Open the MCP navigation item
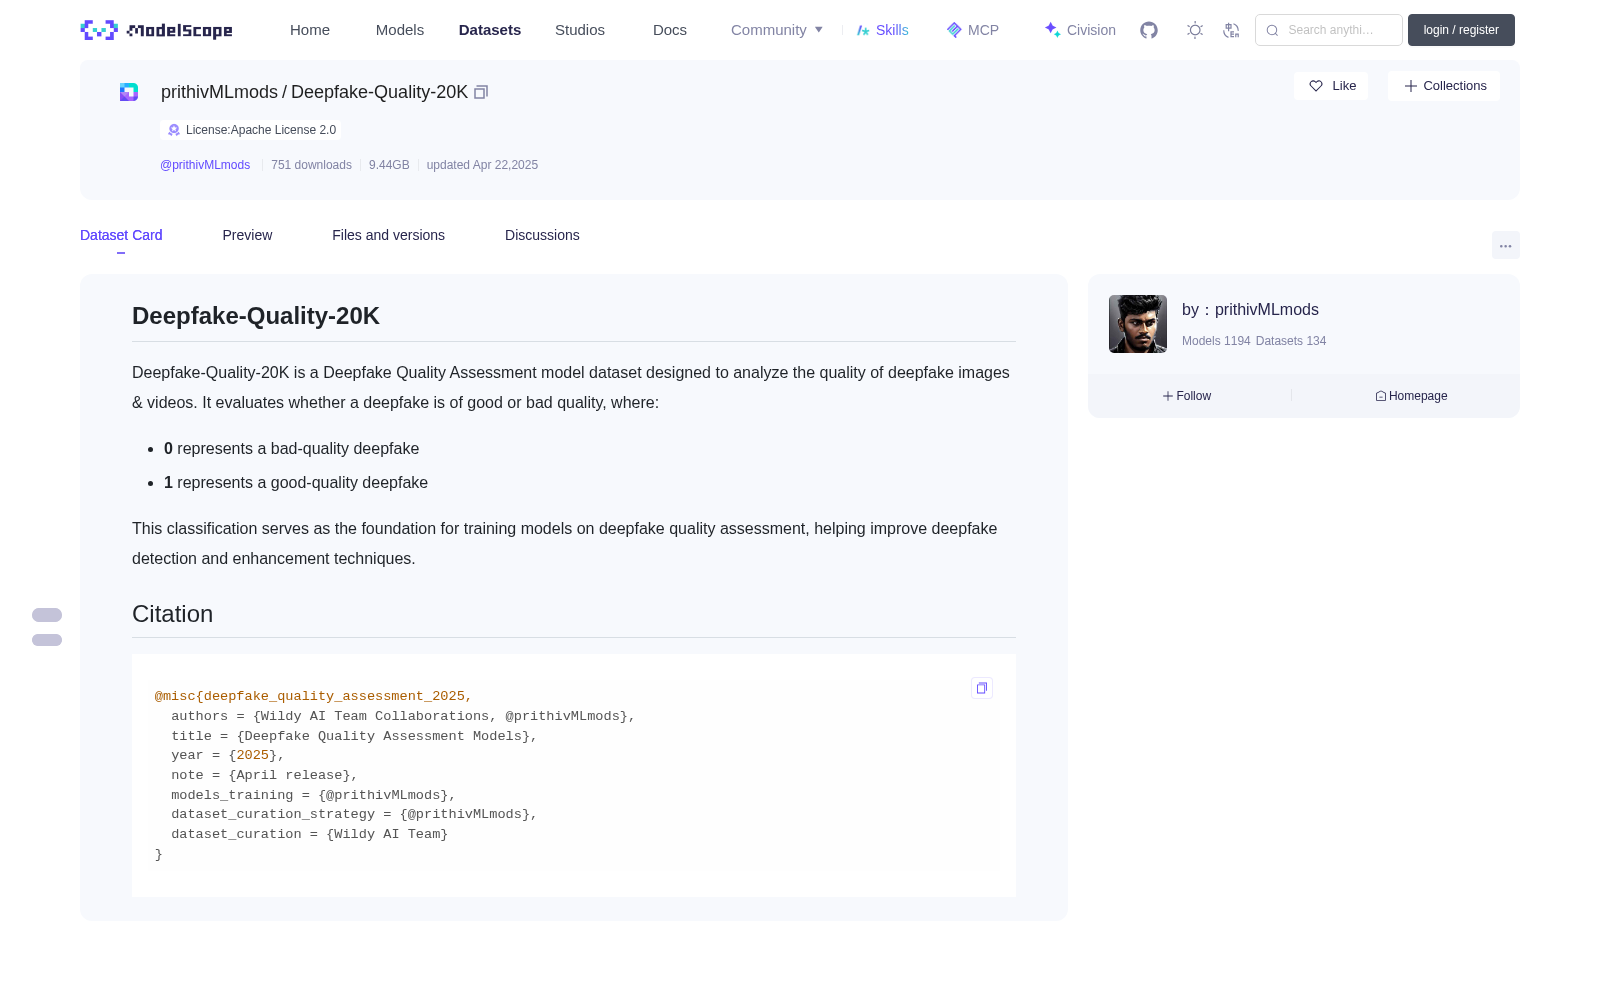Image resolution: width=1600 pixels, height=1000 pixels. 972,30
